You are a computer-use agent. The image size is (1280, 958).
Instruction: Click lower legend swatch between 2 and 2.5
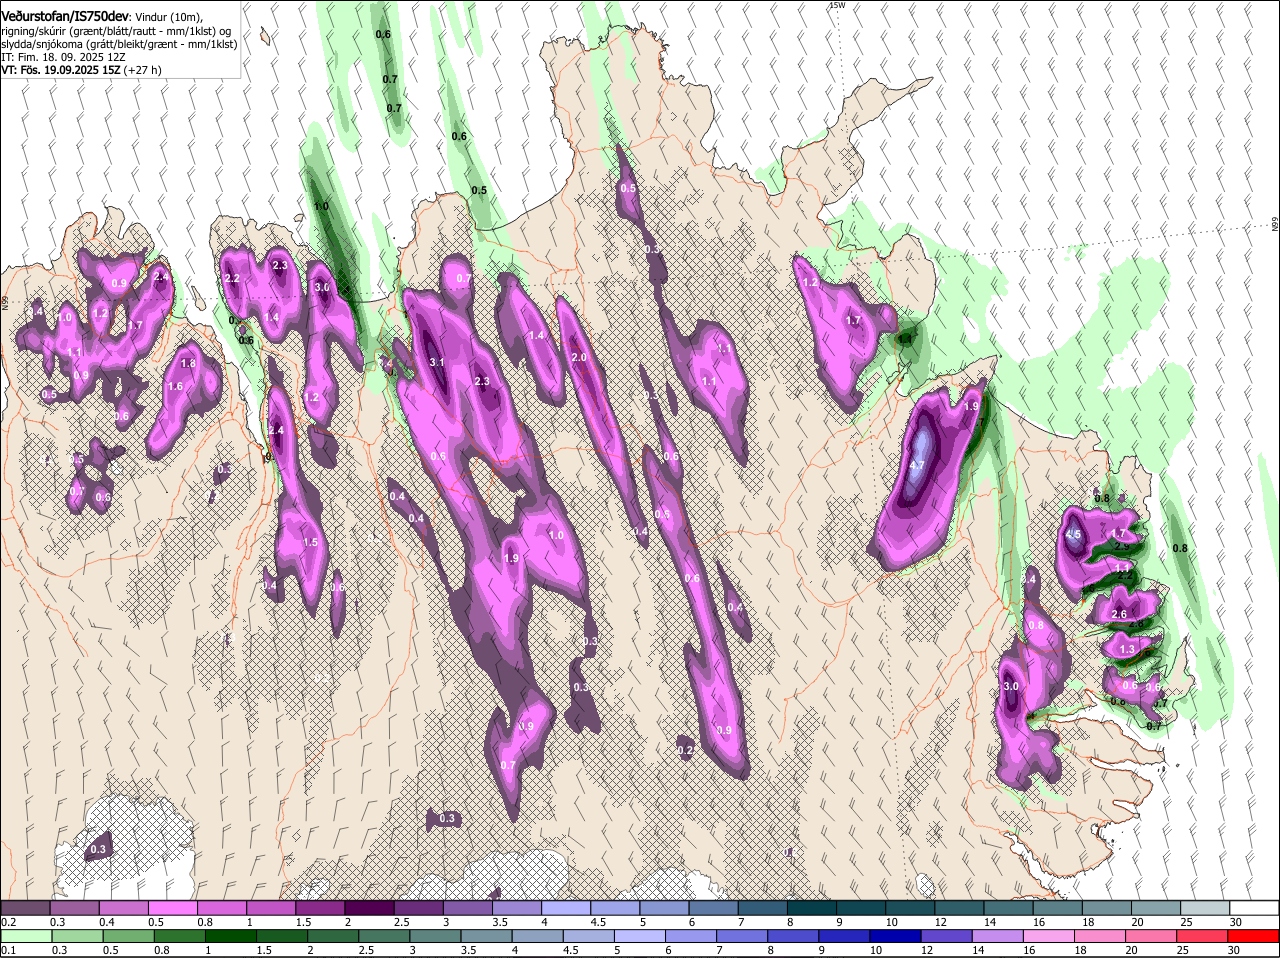[x=334, y=936]
